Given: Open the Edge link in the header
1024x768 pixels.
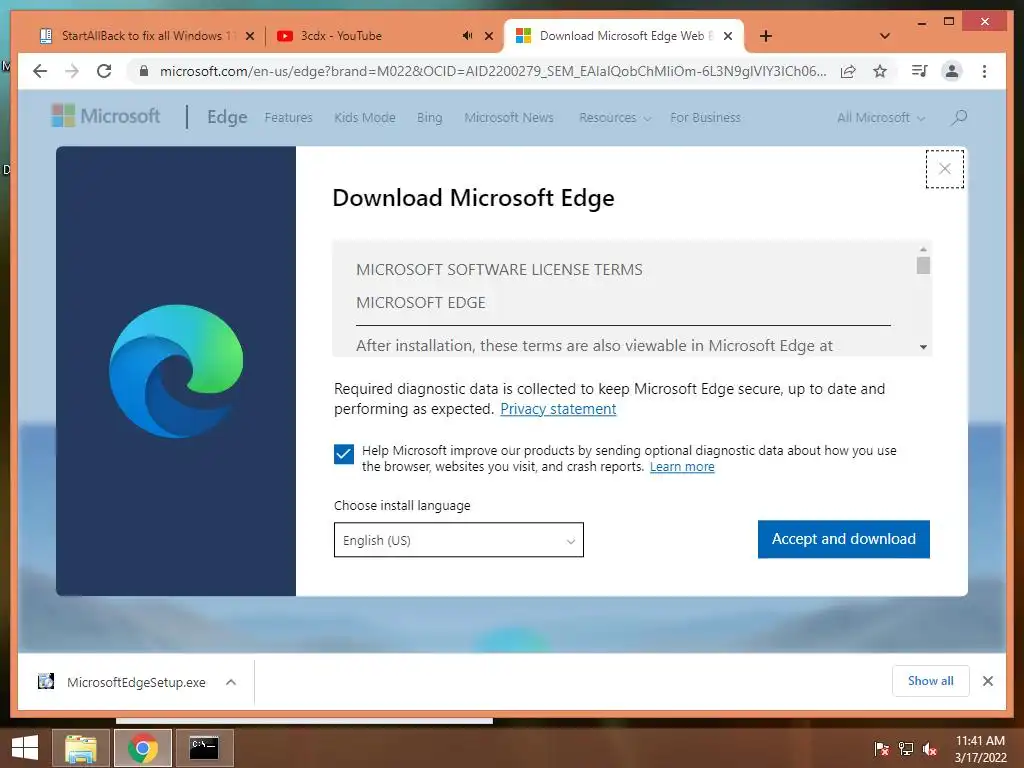Looking at the screenshot, I should (x=227, y=117).
